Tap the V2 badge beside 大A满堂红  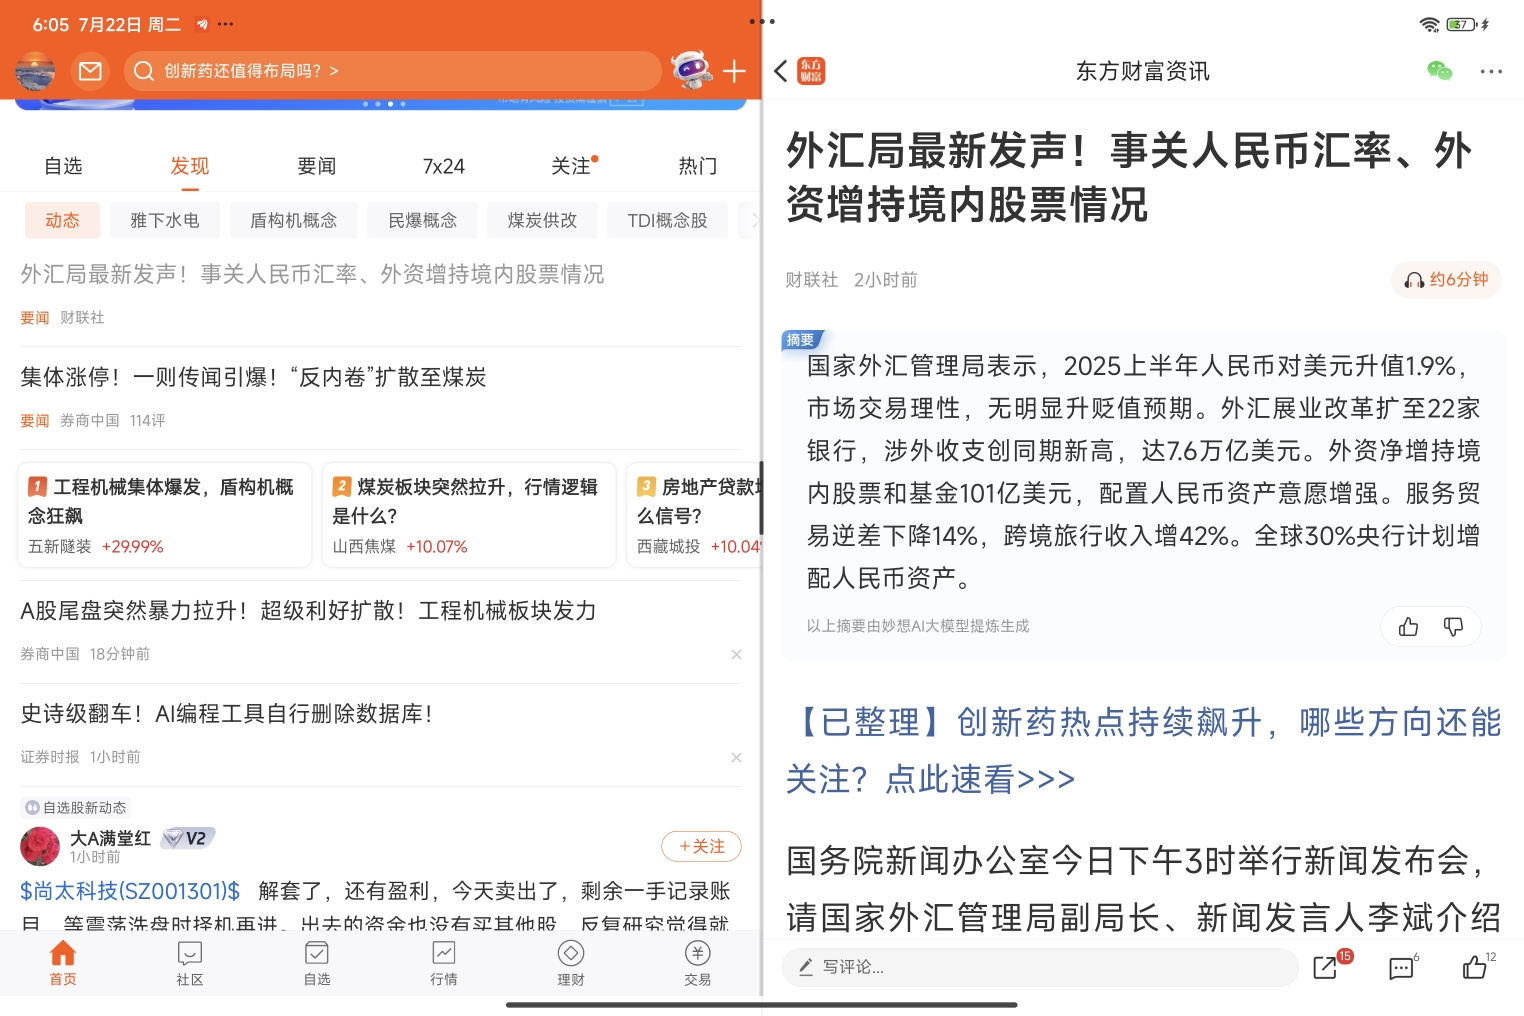tap(188, 838)
